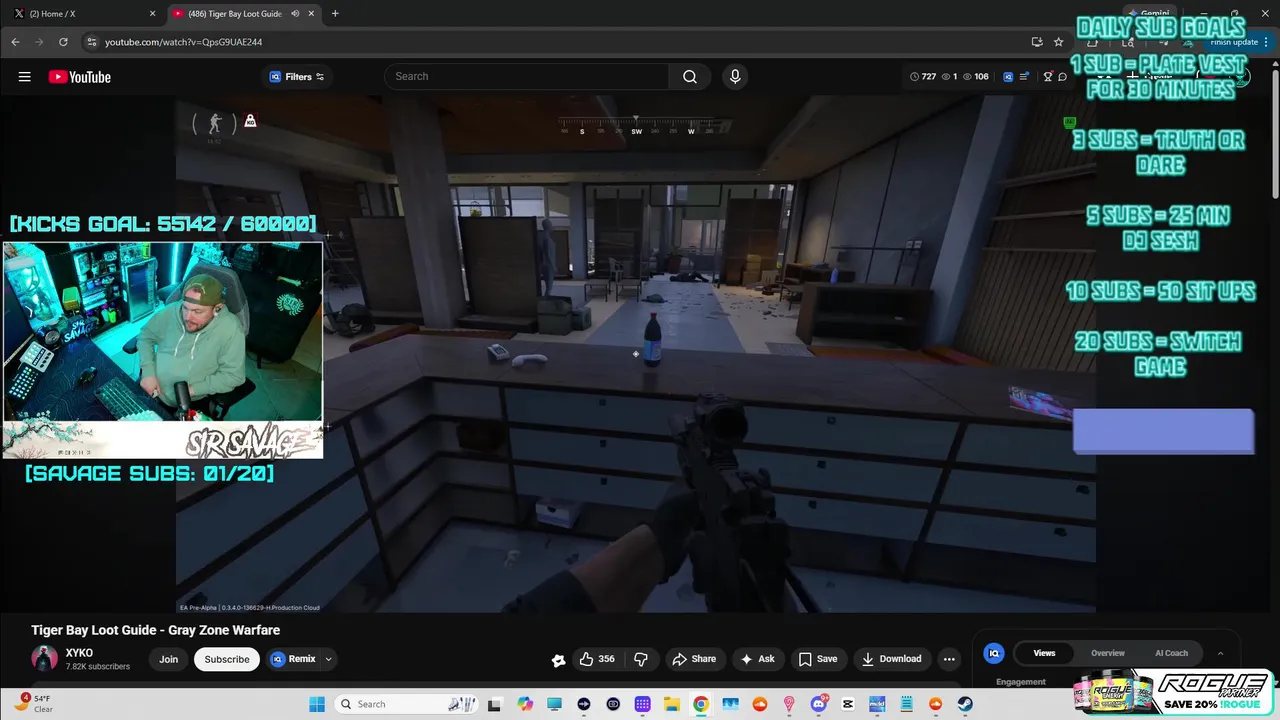Open the YouTube hamburger guide menu
Screen dimensions: 1280x720
pos(24,77)
